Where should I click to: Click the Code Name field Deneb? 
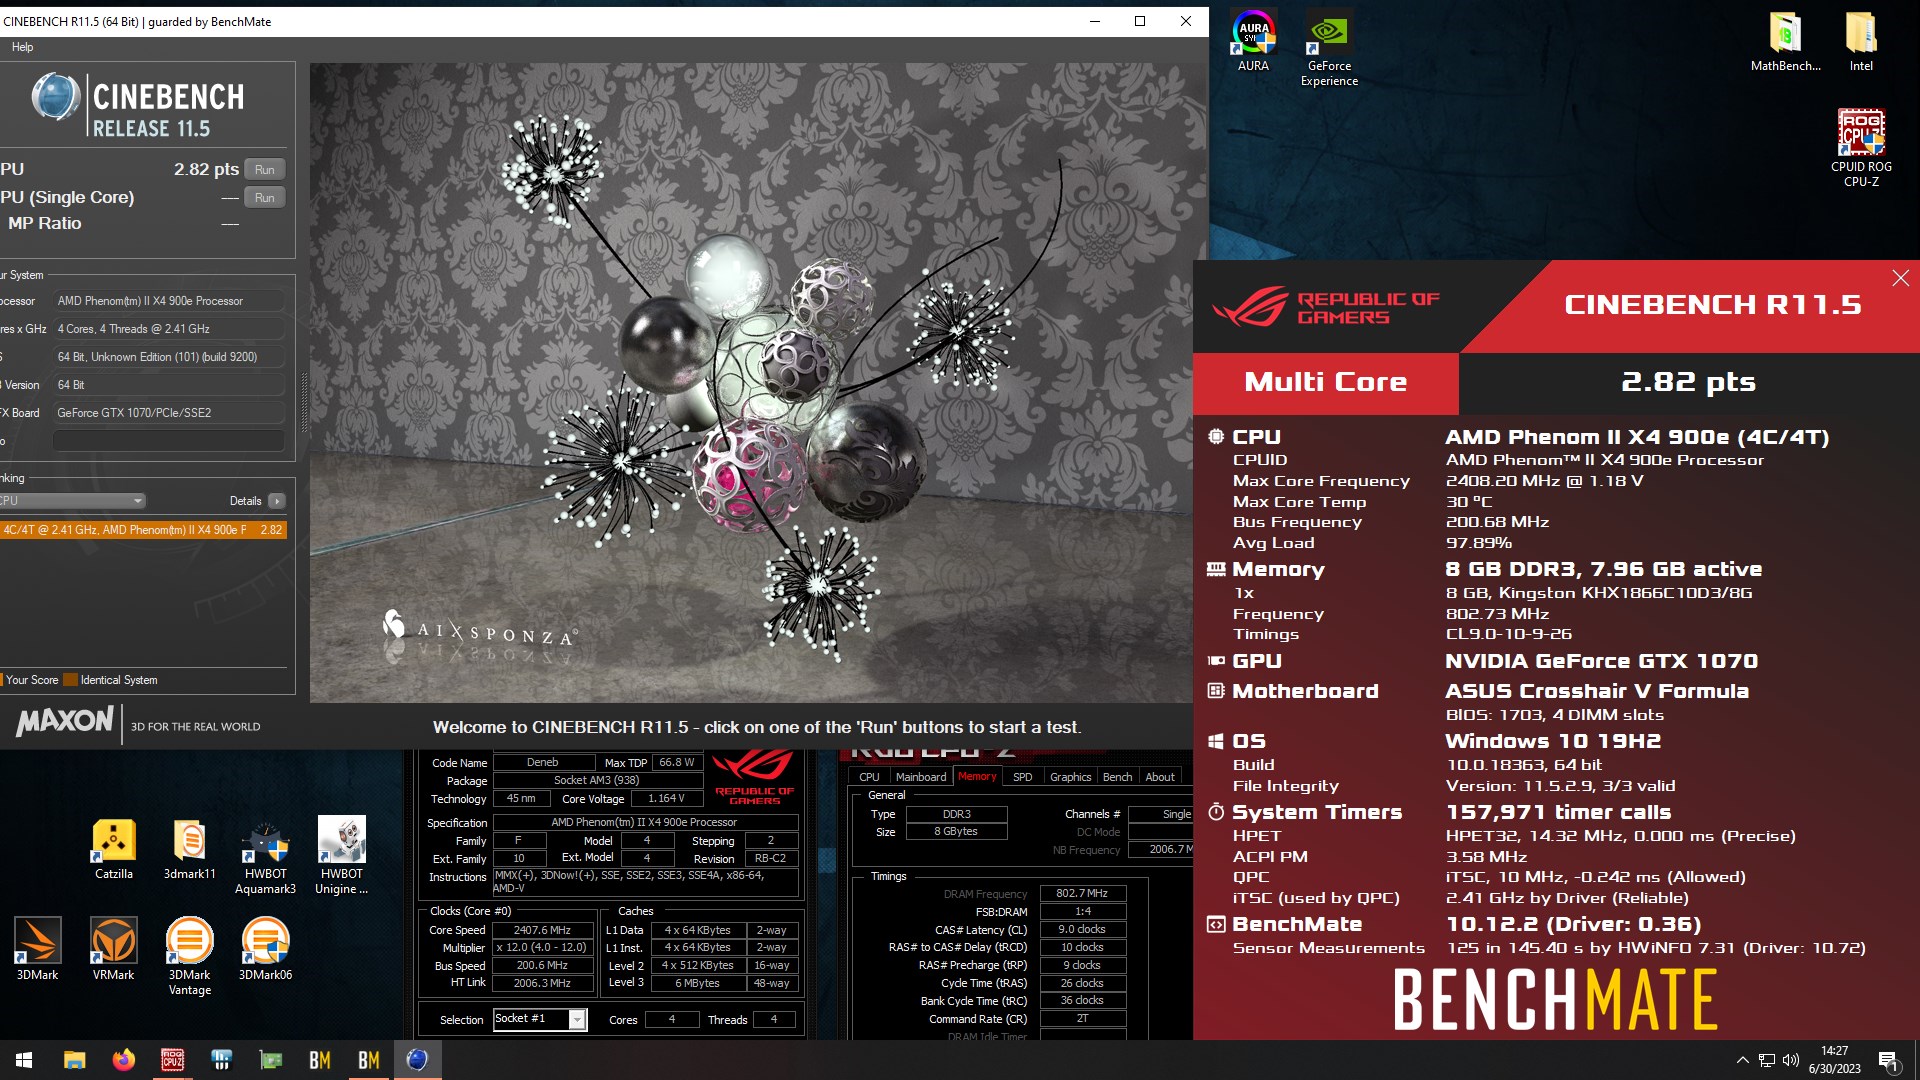point(543,763)
